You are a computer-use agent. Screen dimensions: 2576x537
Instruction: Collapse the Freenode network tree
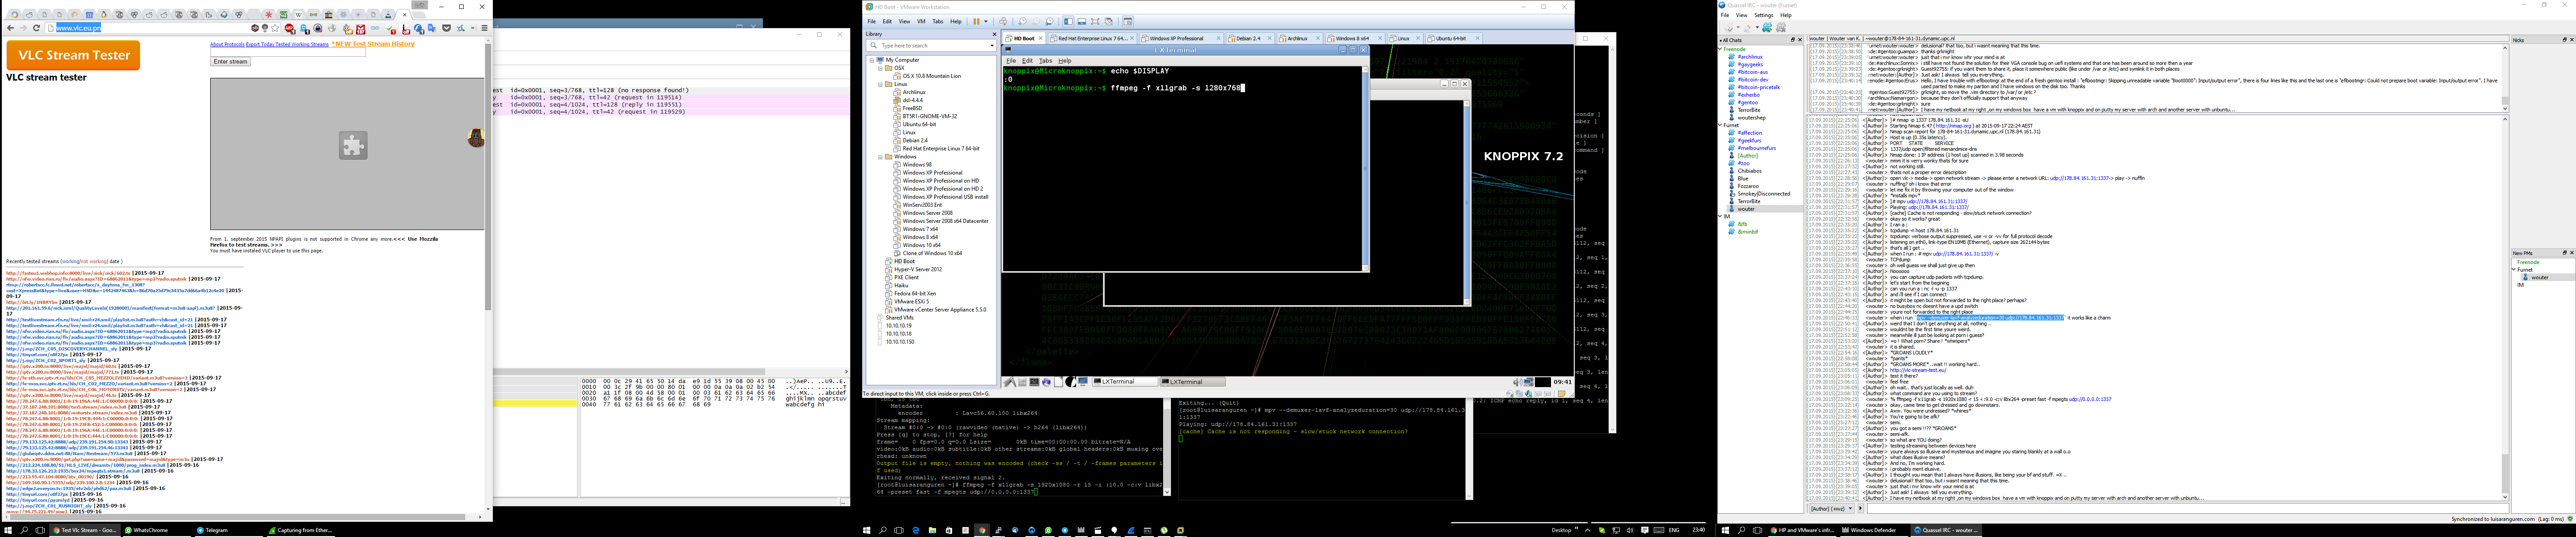pyautogui.click(x=1721, y=49)
